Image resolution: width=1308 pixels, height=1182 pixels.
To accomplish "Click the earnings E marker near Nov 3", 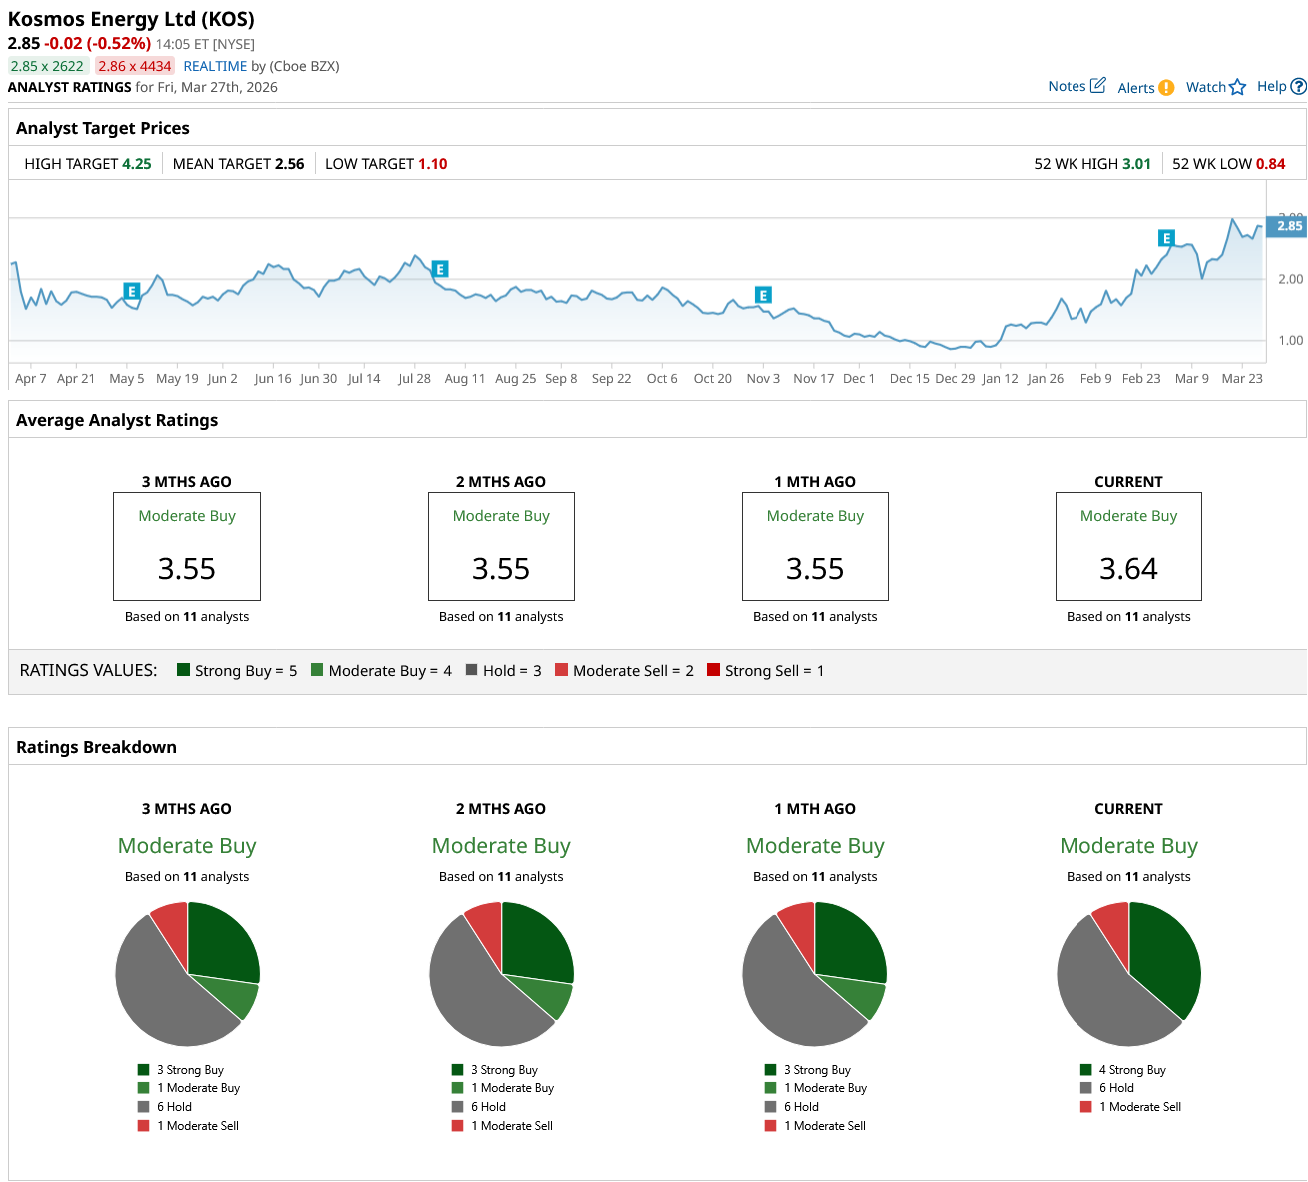I will tap(763, 295).
